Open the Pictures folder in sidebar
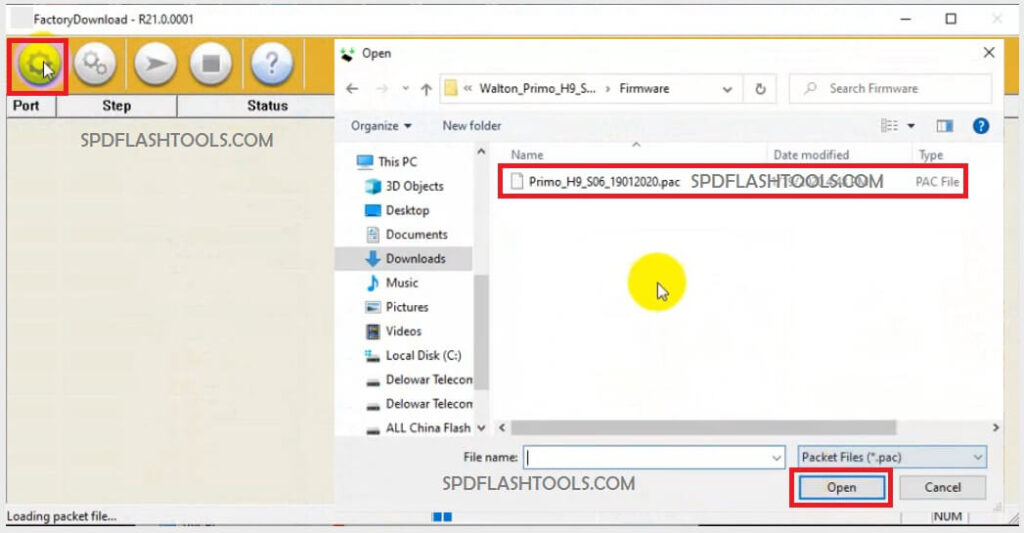Image resolution: width=1024 pixels, height=533 pixels. tap(397, 307)
